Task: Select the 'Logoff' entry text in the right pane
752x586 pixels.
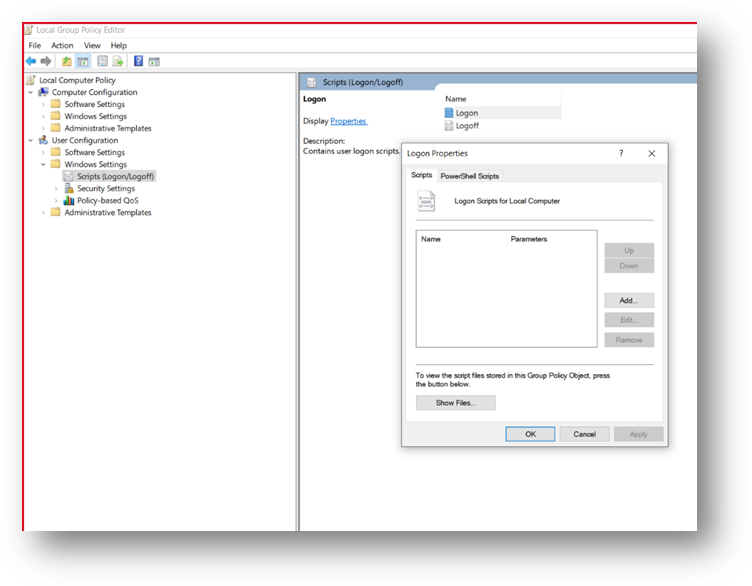Action: click(x=467, y=126)
